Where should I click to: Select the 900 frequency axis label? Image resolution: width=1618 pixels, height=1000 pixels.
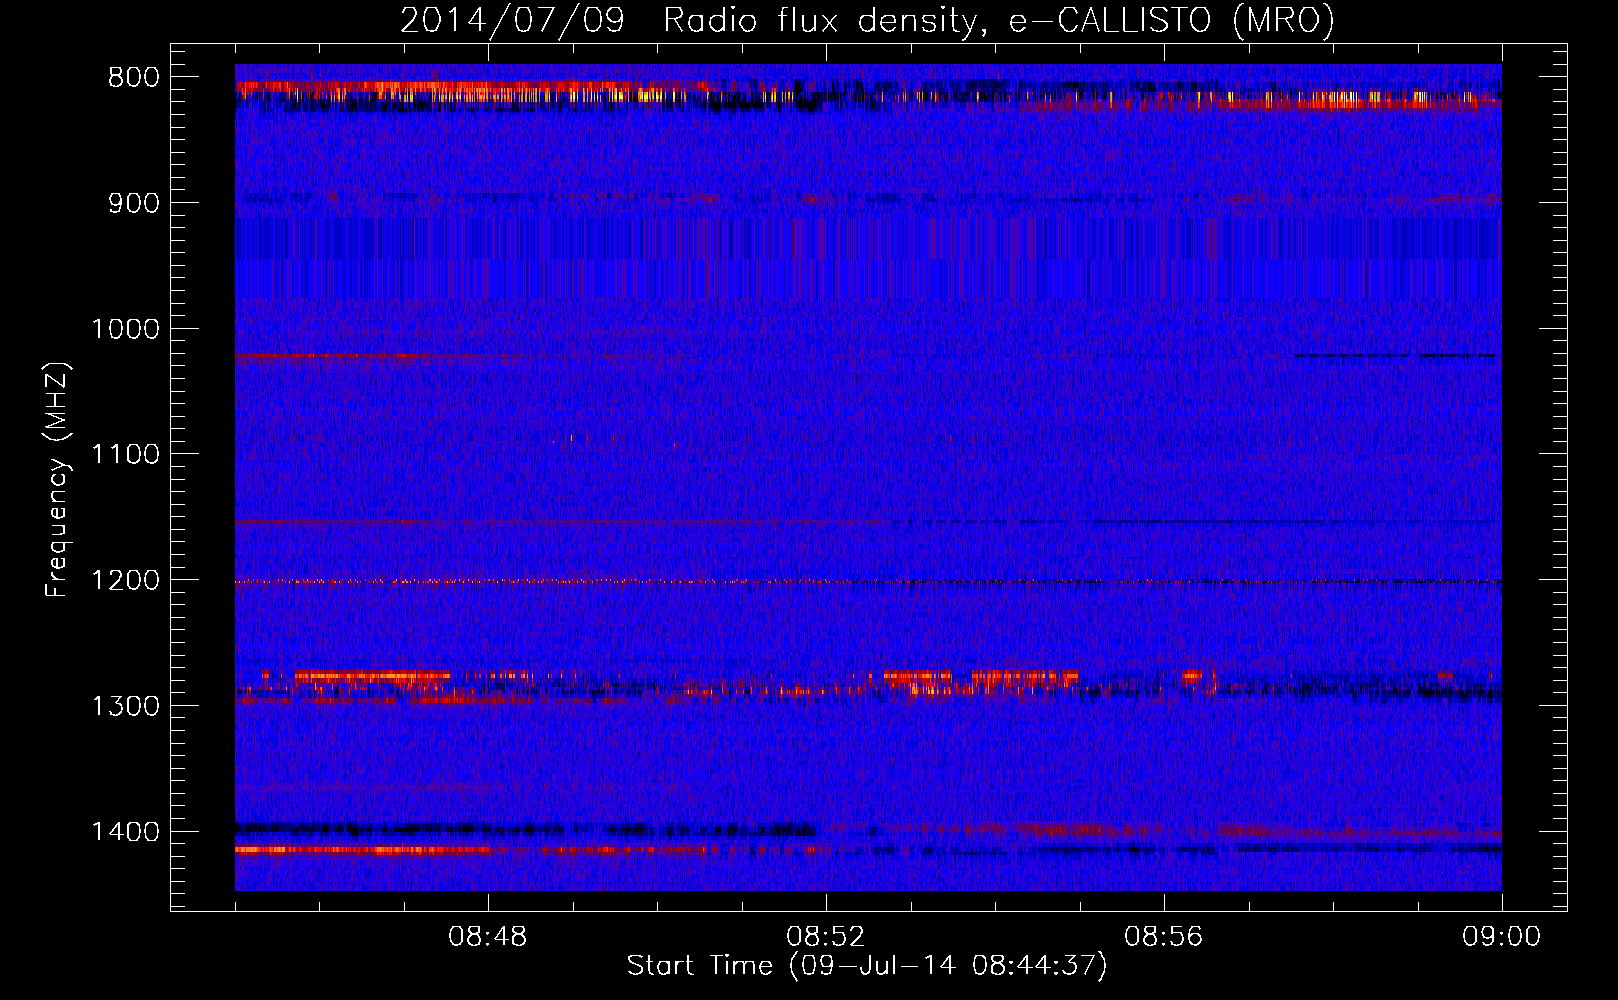[134, 203]
